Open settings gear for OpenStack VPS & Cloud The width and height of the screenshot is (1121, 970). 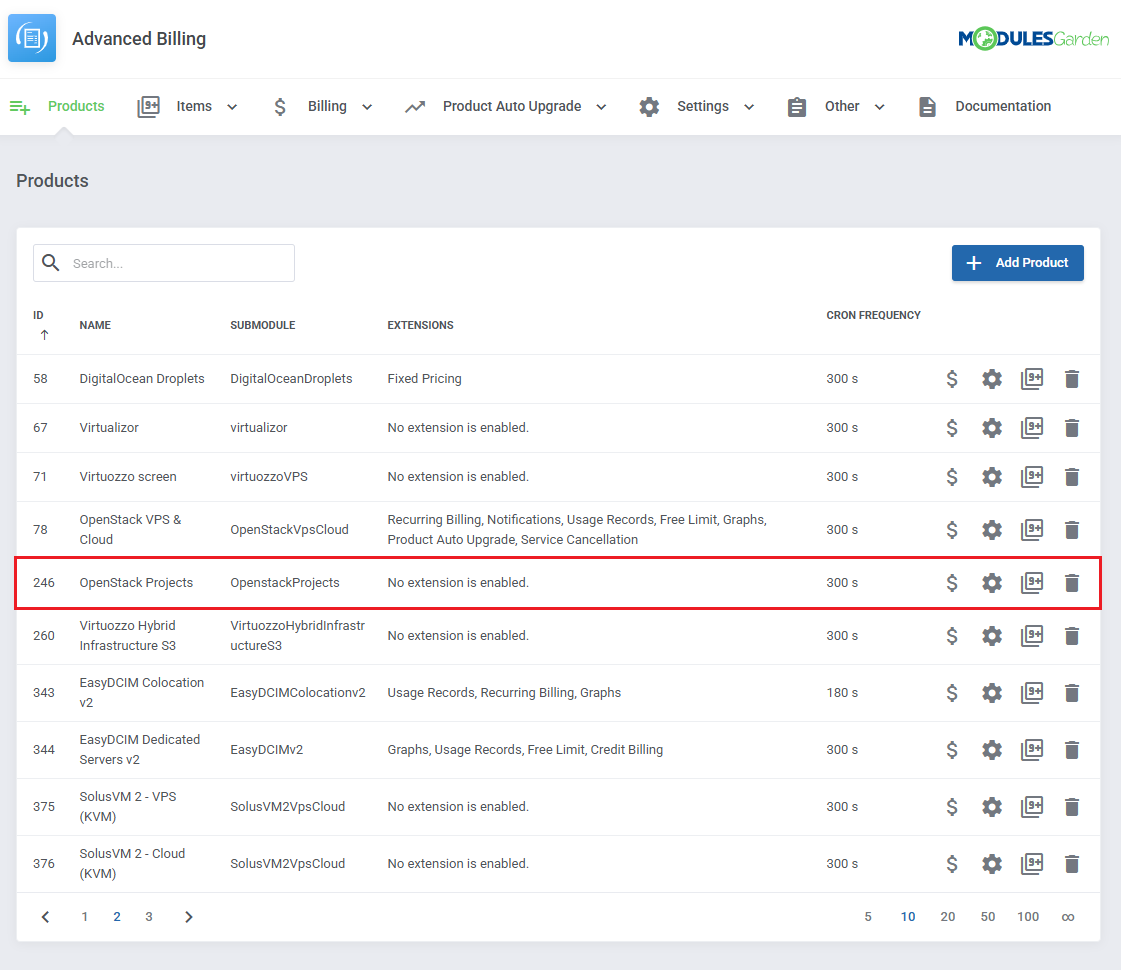click(992, 530)
